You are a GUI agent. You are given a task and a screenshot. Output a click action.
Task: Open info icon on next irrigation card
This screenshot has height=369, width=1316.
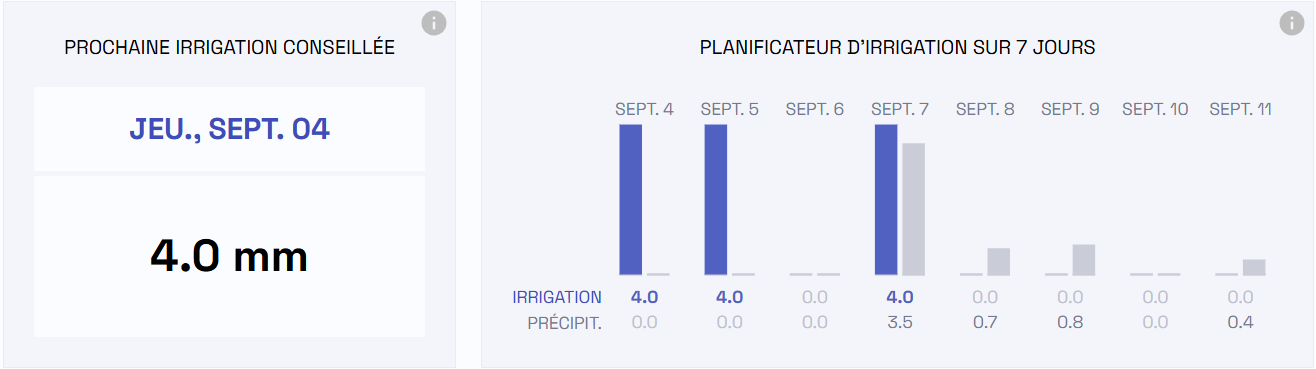[433, 23]
